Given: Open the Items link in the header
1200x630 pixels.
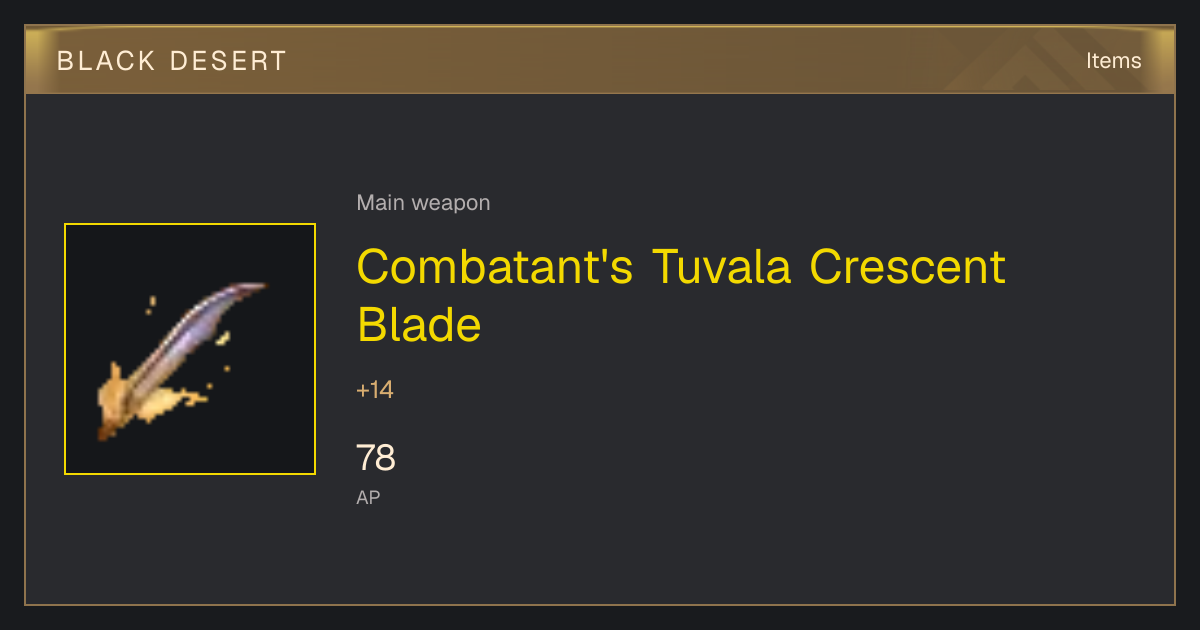Looking at the screenshot, I should click(x=1113, y=60).
